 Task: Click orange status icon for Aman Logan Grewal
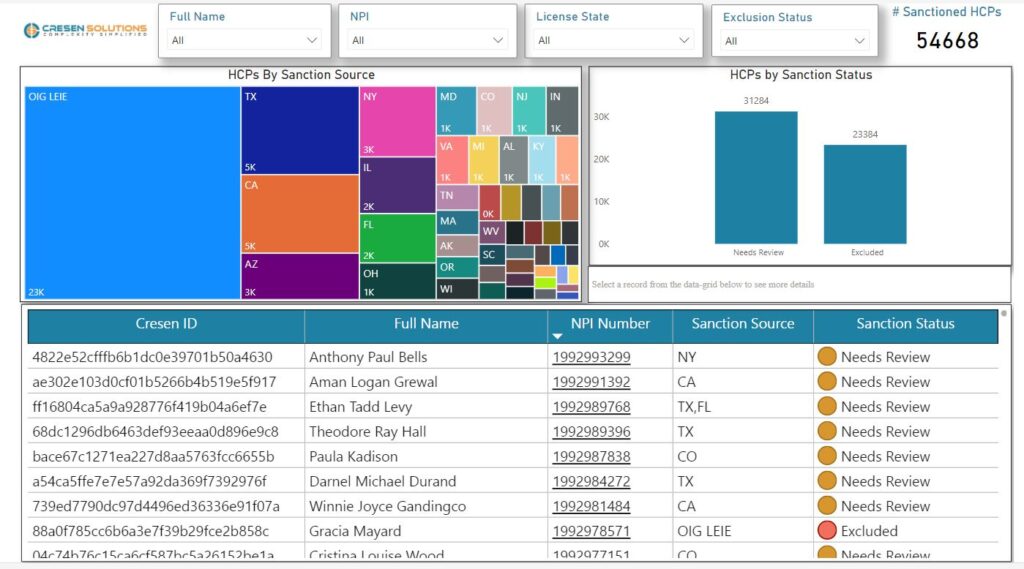[827, 382]
